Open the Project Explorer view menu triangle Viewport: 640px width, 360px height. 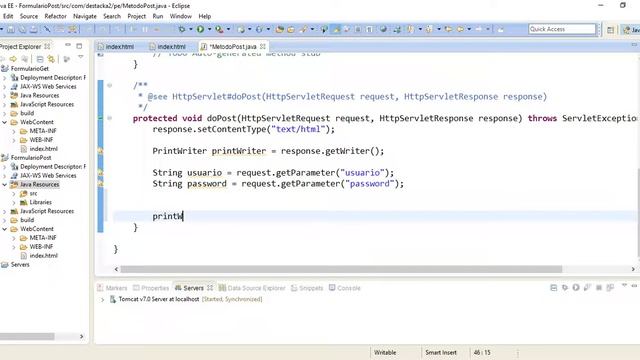[80, 58]
